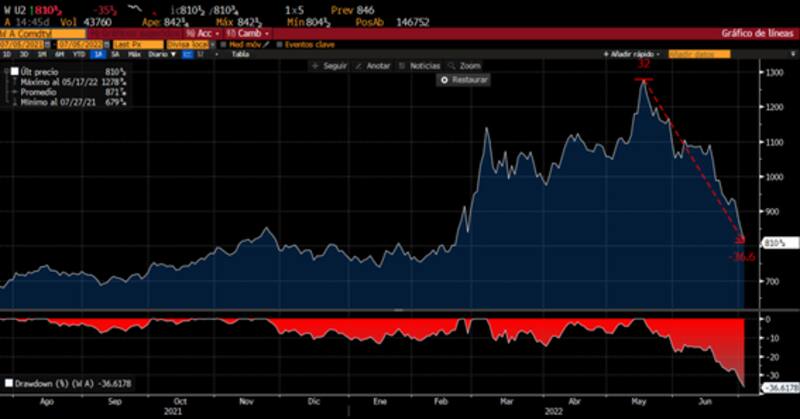Image resolution: width=800 pixels, height=419 pixels.
Task: Activate the Zoom magnifier tool
Action: [x=449, y=65]
